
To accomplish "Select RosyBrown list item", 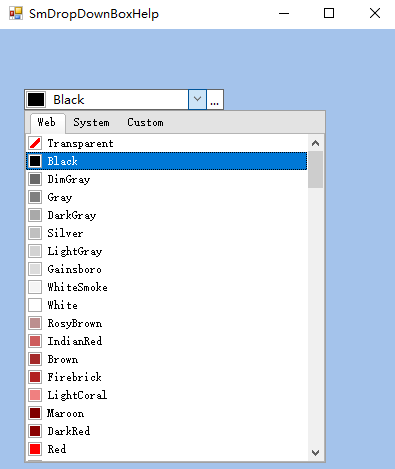I will point(167,323).
